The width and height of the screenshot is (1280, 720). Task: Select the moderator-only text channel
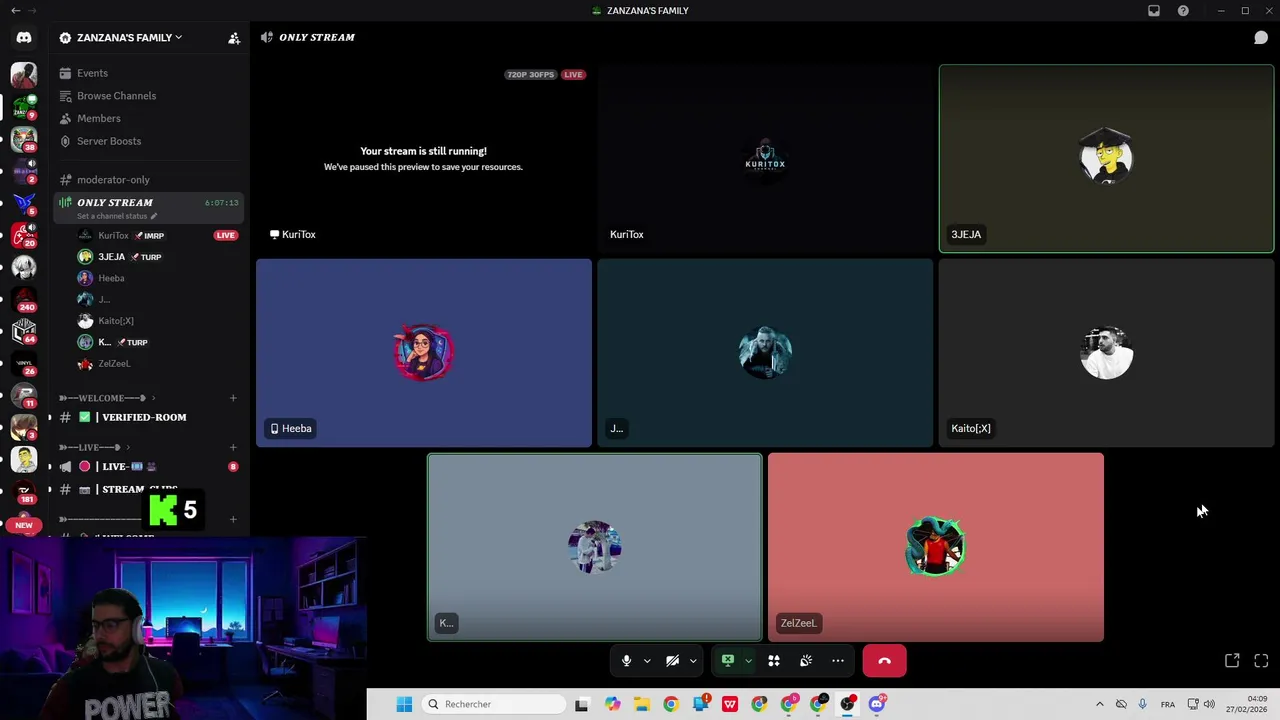(113, 180)
